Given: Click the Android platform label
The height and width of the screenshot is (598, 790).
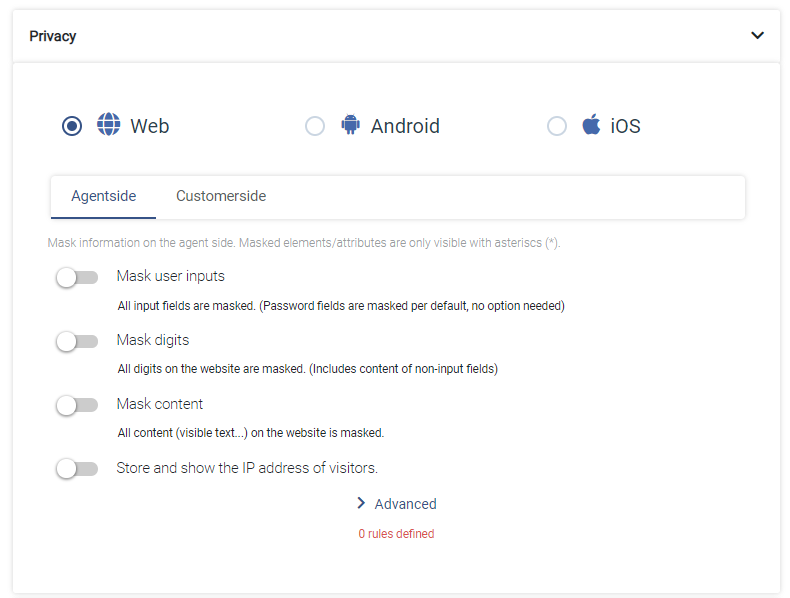Looking at the screenshot, I should 405,126.
